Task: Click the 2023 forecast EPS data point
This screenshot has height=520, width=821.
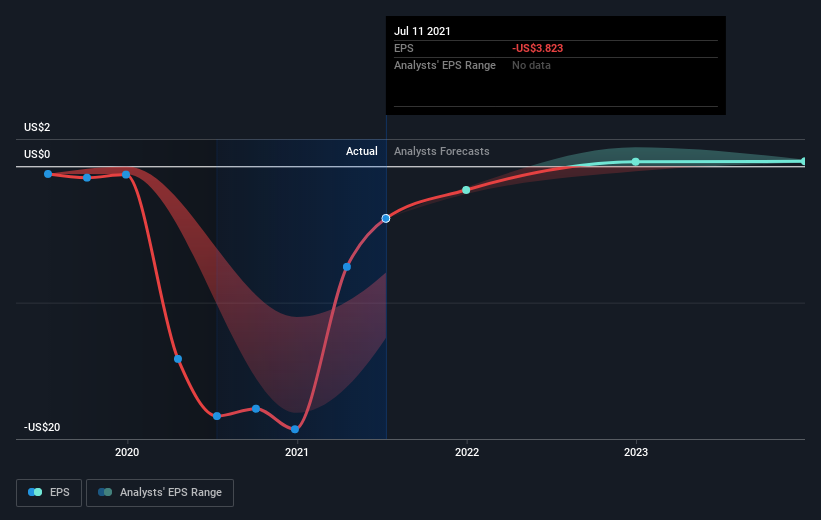Action: pyautogui.click(x=635, y=162)
